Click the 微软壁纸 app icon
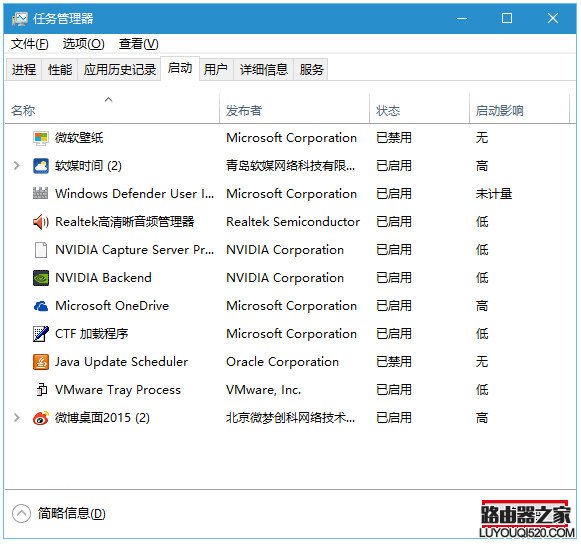Viewport: 581px width, 546px height. click(x=40, y=138)
